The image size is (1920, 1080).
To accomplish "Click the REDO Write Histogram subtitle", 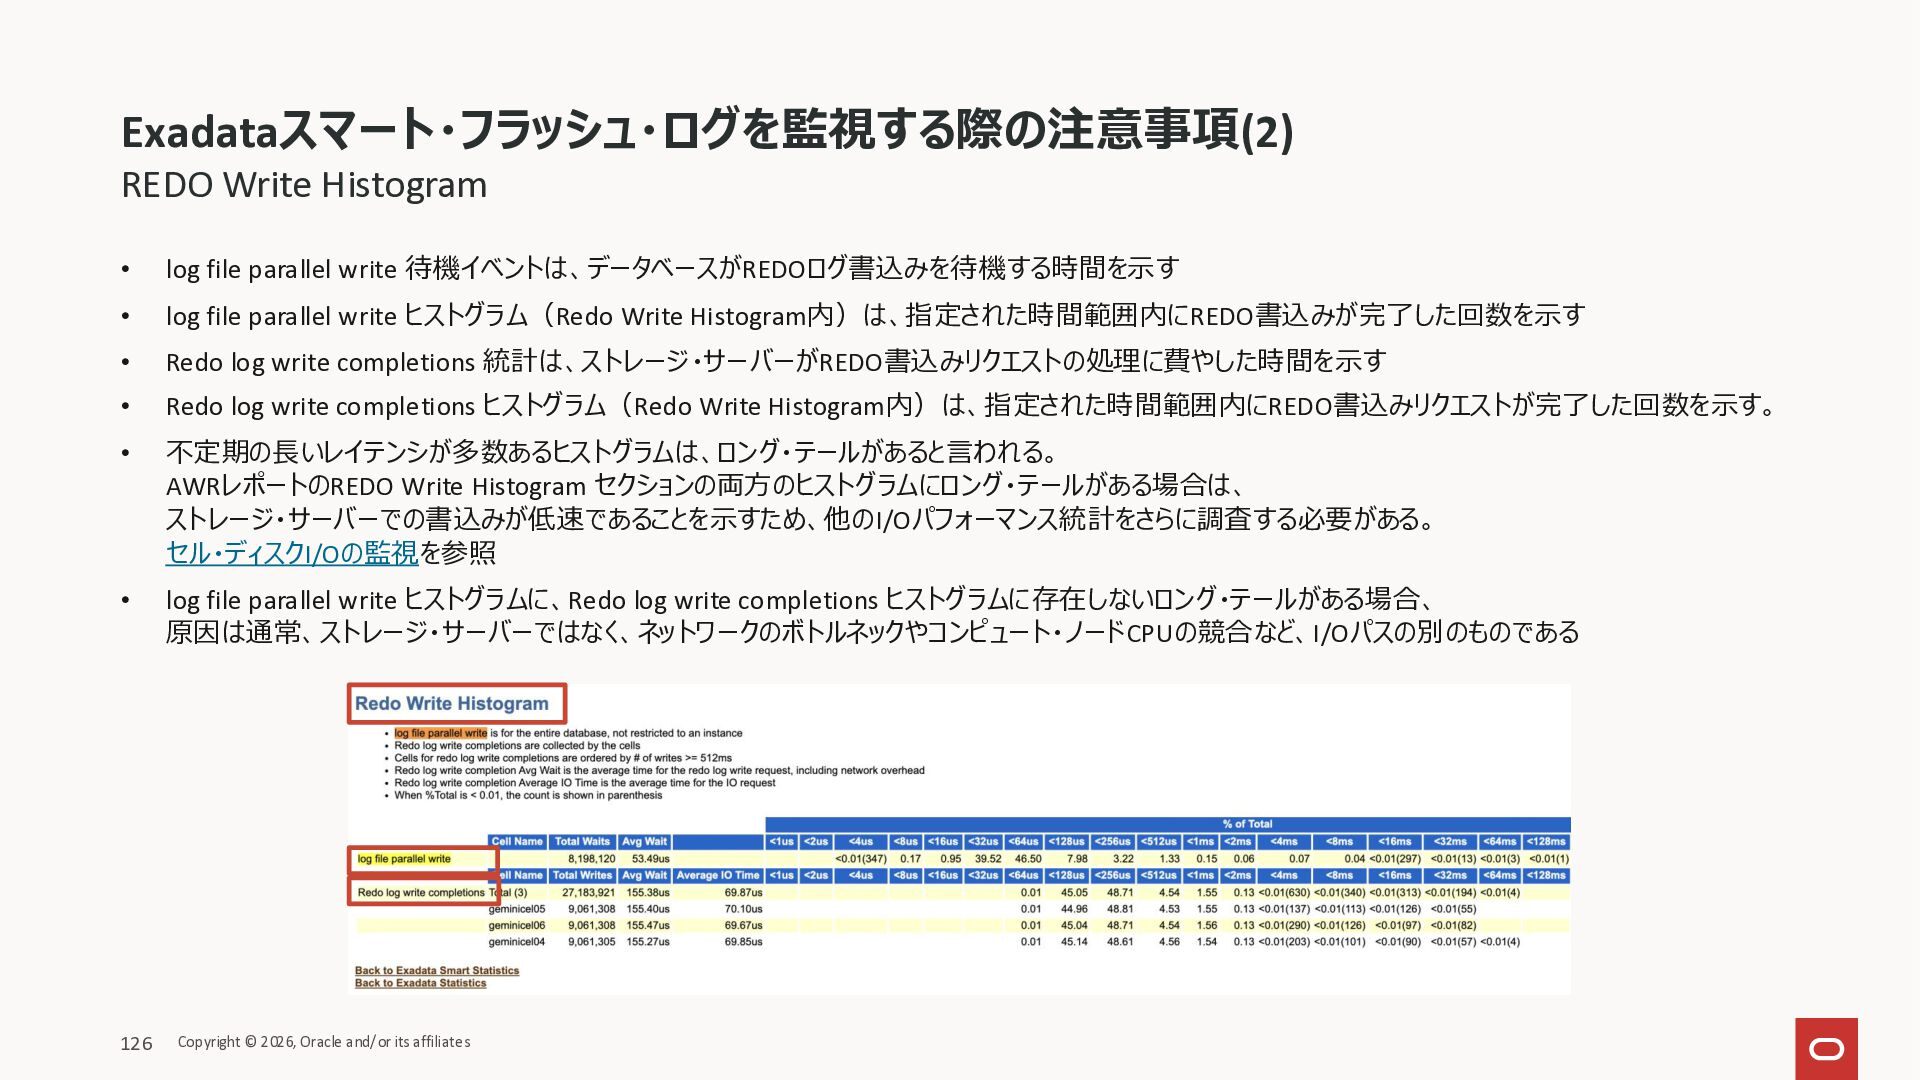I will (304, 185).
